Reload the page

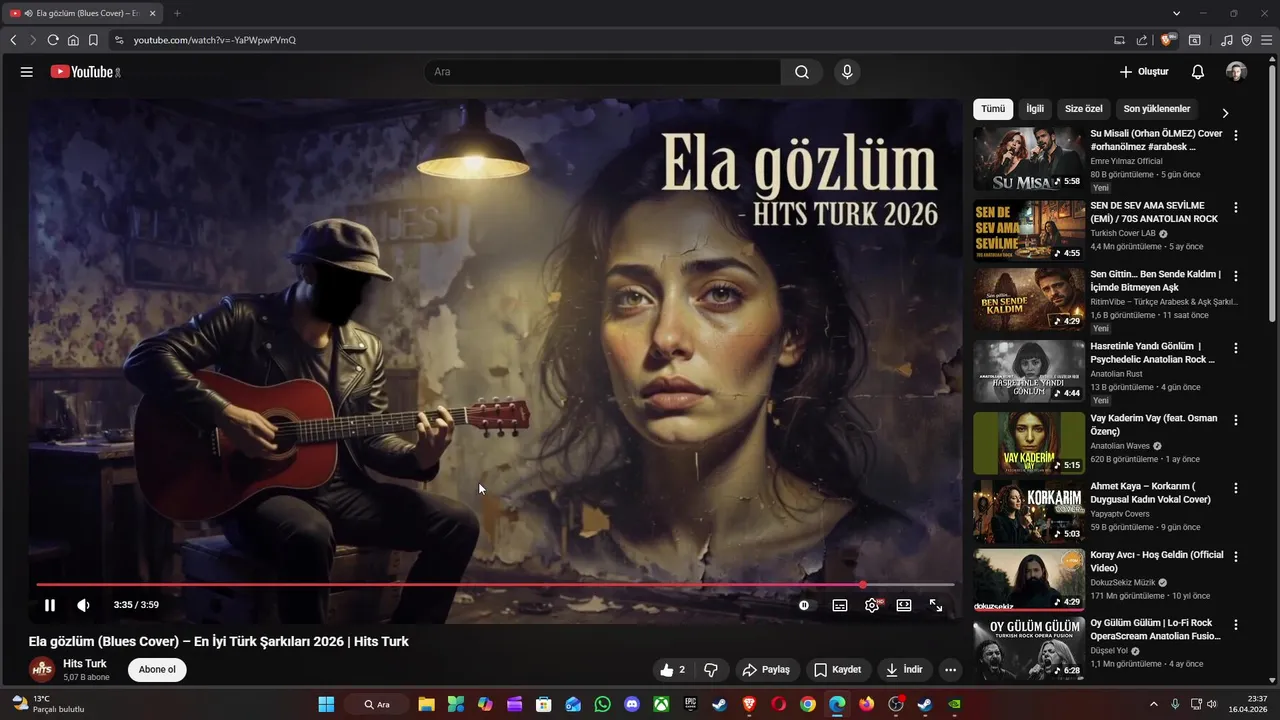(53, 40)
